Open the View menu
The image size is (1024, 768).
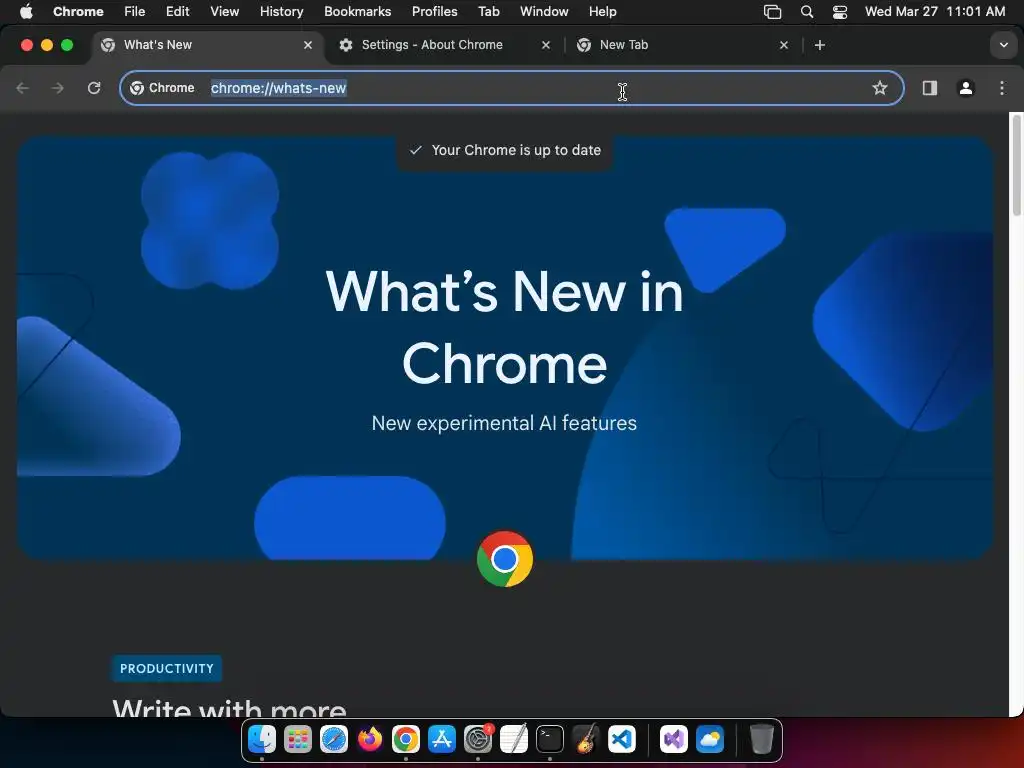click(225, 12)
